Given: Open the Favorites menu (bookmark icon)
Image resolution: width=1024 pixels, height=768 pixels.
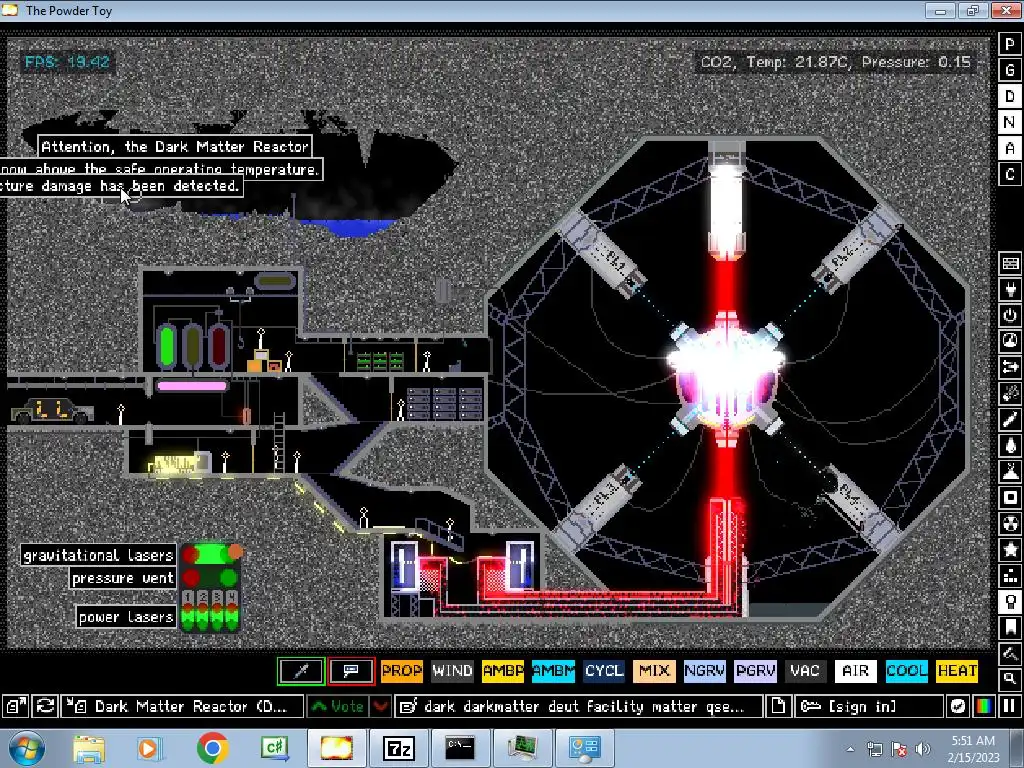Looking at the screenshot, I should (1010, 628).
